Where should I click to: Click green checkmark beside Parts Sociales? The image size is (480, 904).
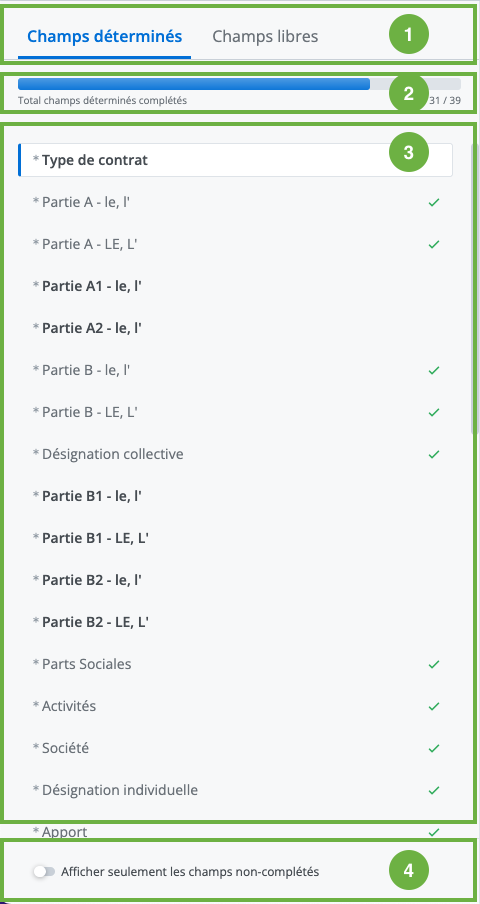pyautogui.click(x=434, y=664)
